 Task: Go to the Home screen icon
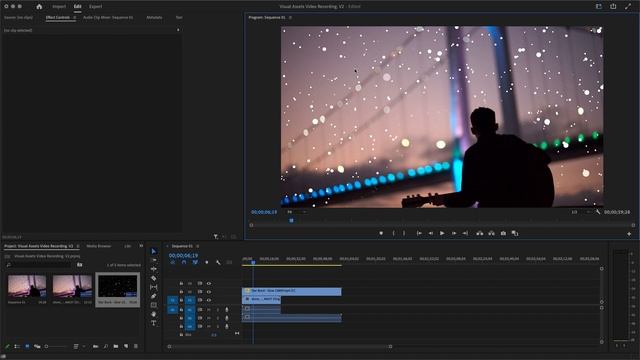pos(39,7)
